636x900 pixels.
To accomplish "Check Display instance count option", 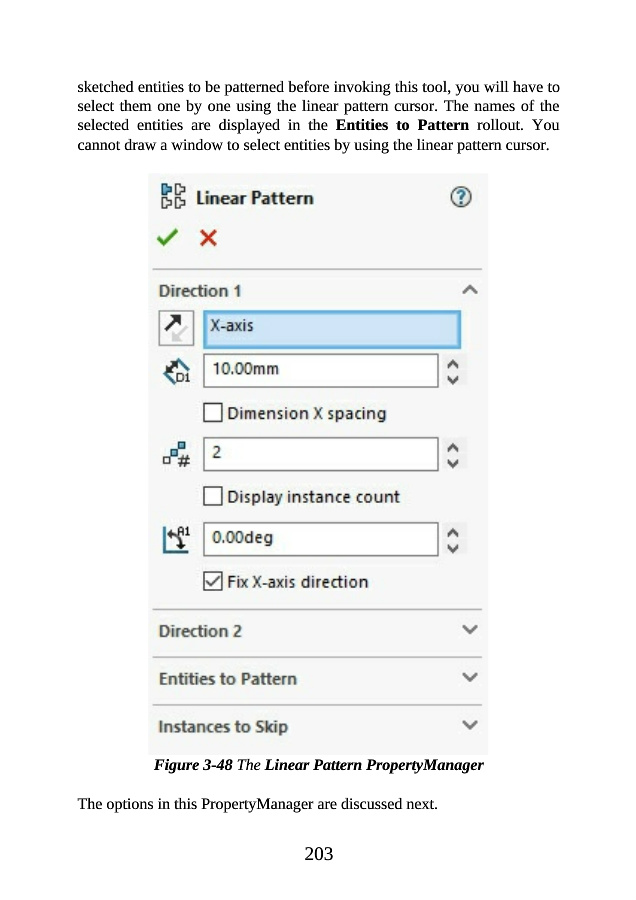I will (x=213, y=497).
